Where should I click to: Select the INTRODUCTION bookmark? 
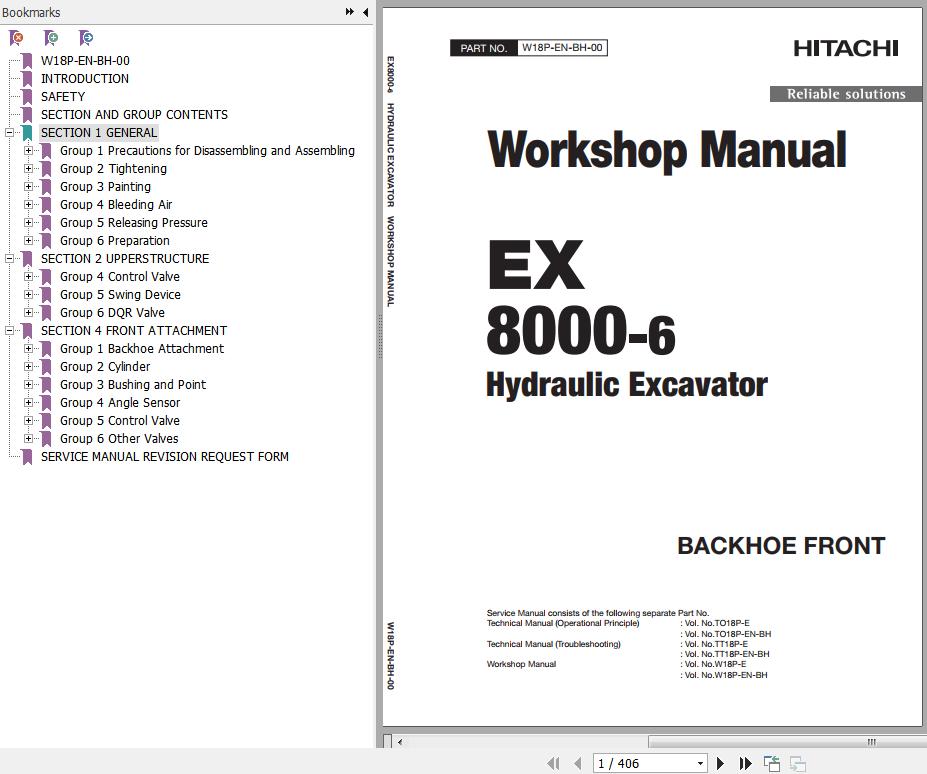84,79
